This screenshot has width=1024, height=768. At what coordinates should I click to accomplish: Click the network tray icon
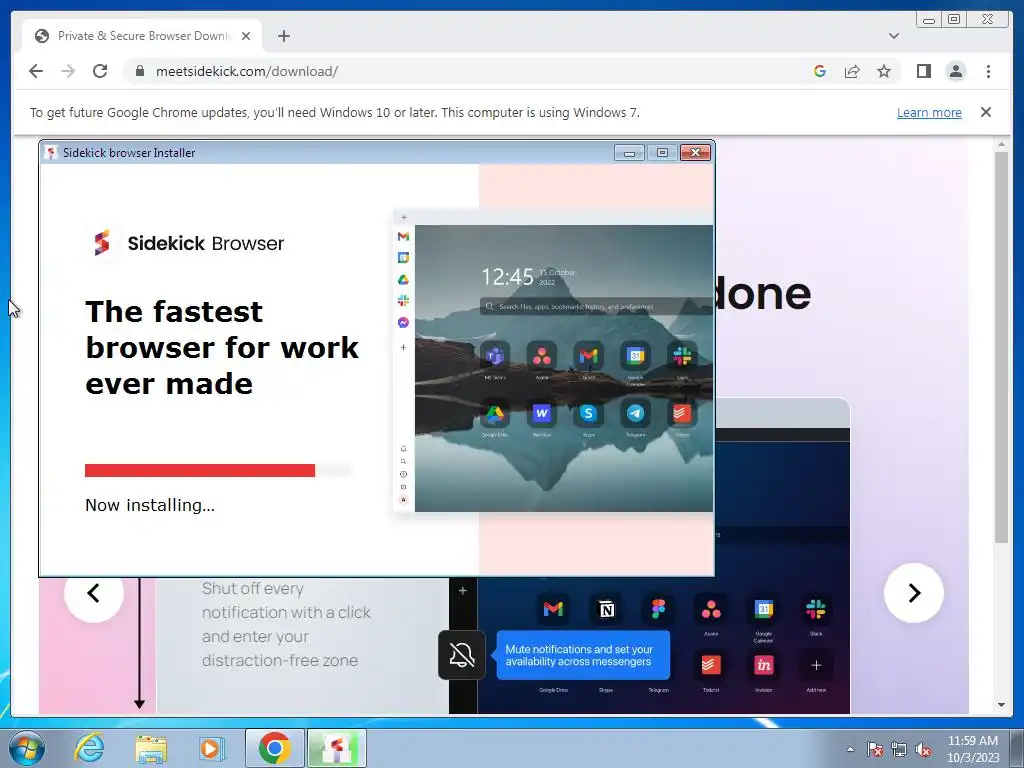pos(899,749)
